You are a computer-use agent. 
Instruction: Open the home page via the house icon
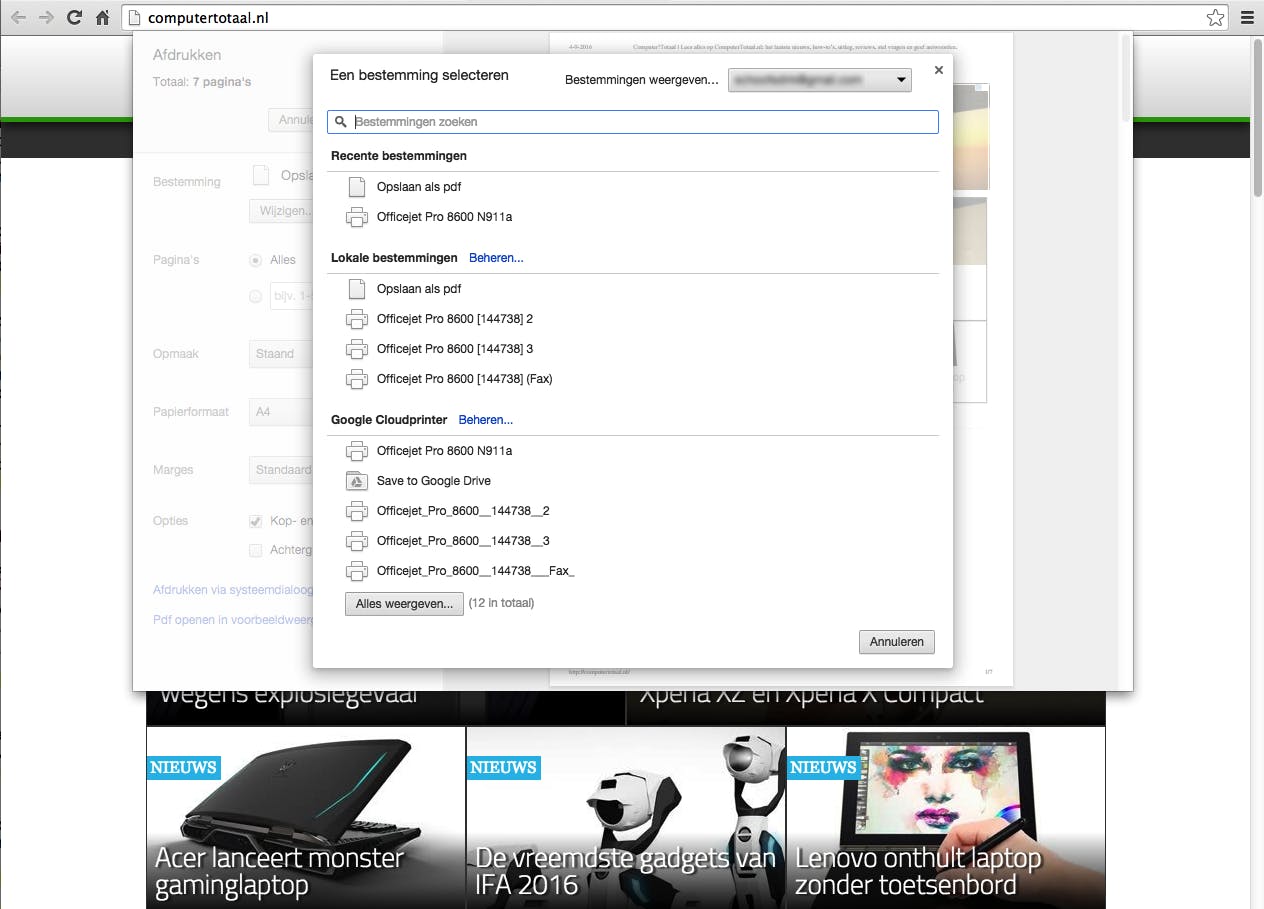[102, 18]
